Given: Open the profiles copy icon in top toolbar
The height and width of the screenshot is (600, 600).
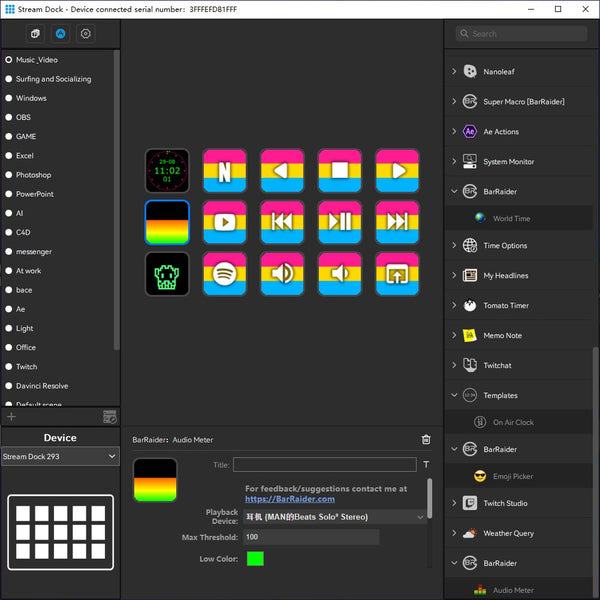Looking at the screenshot, I should (35, 34).
